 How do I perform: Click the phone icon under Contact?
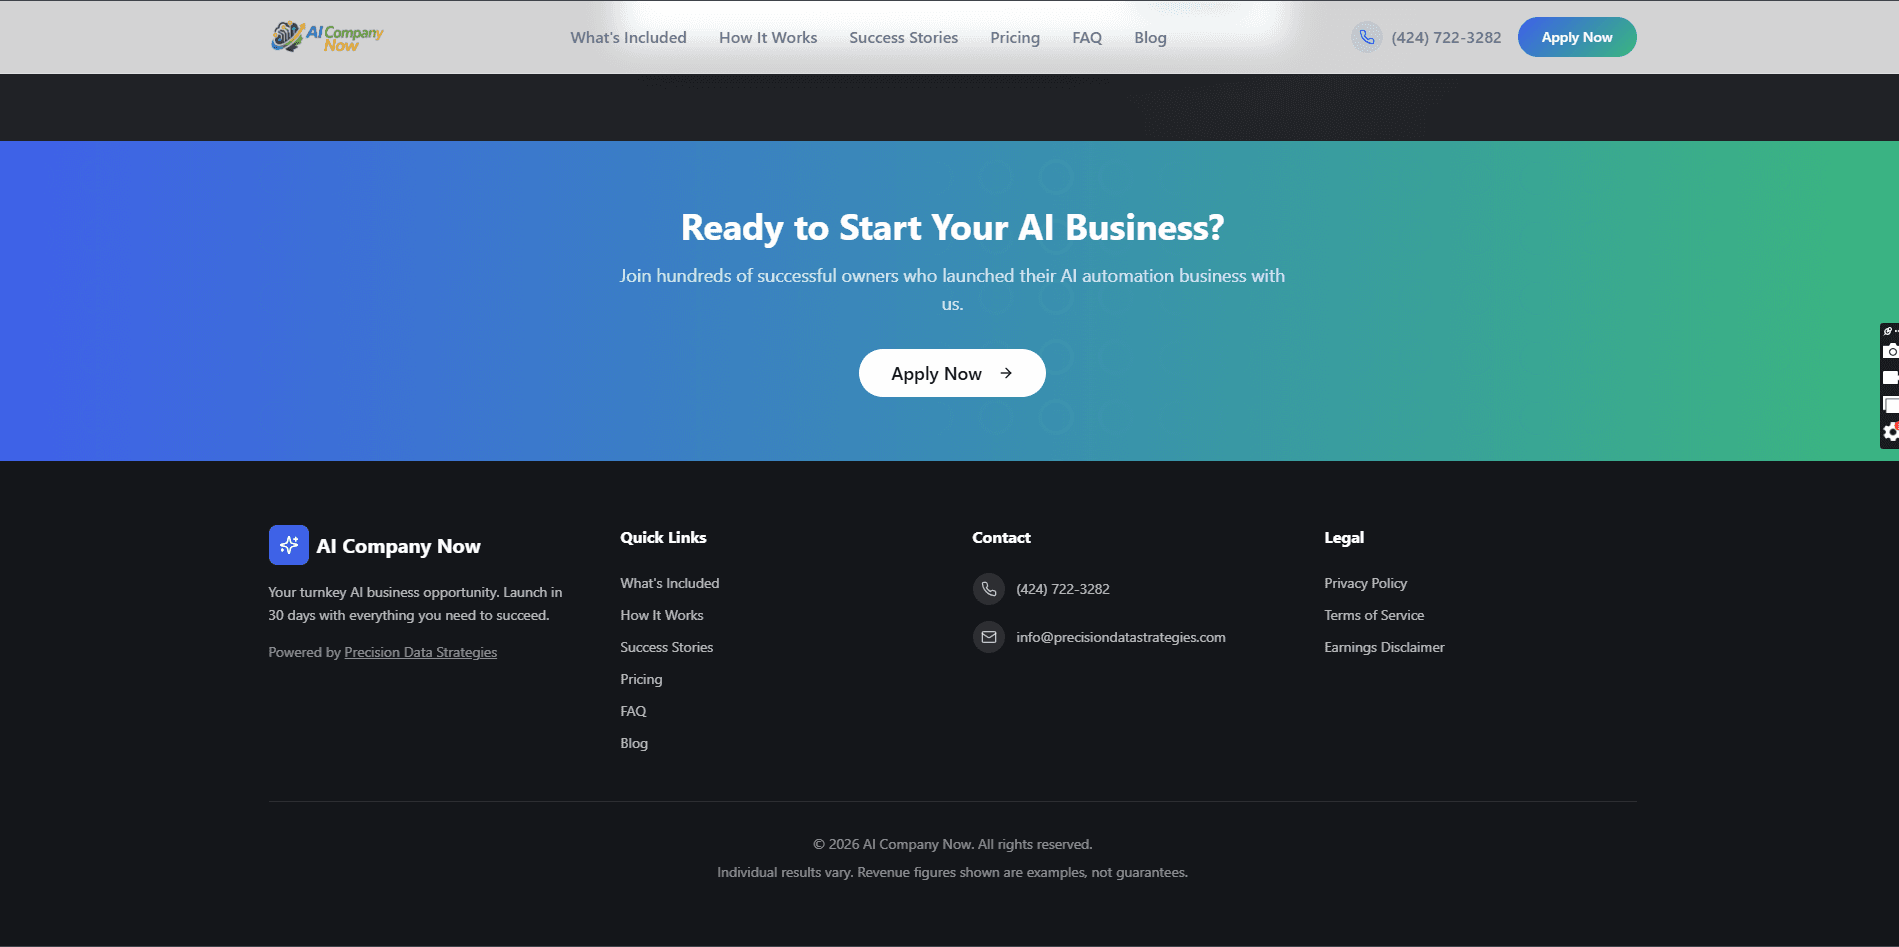click(x=988, y=589)
